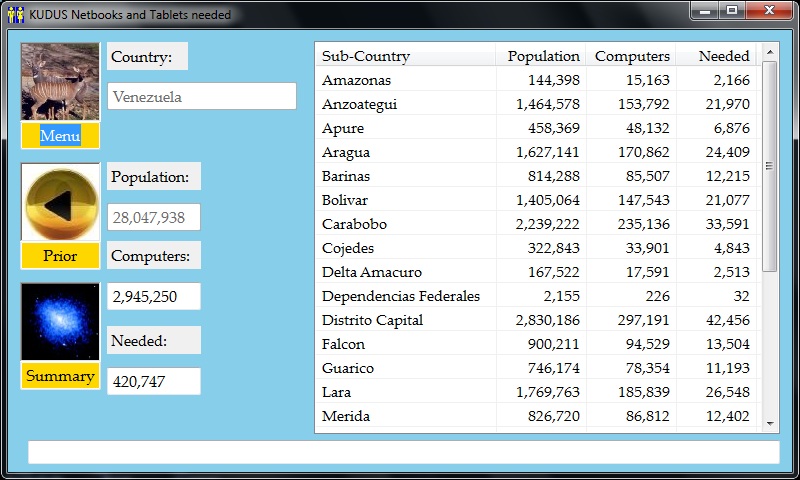Click the Population field showing 28,047,938
Viewport: 800px width, 480px height.
(x=154, y=218)
